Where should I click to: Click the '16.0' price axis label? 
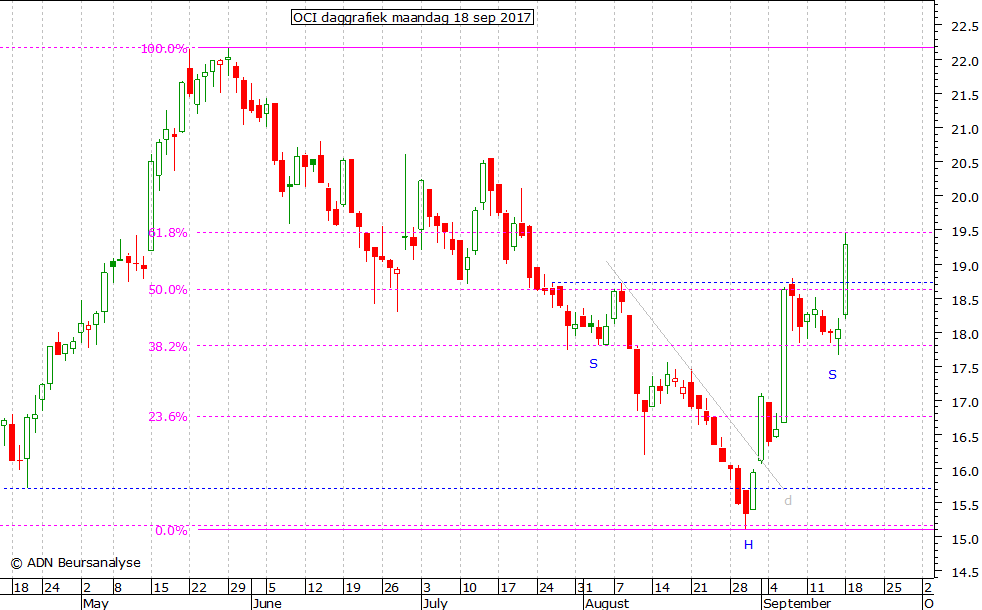[964, 471]
